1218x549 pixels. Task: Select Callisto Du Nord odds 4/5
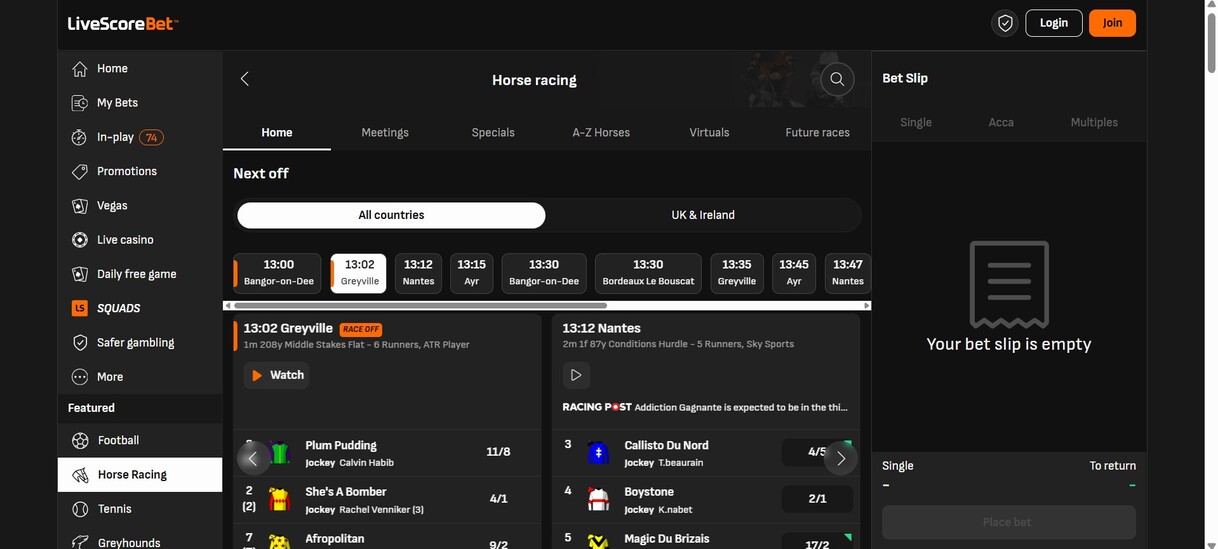(817, 453)
